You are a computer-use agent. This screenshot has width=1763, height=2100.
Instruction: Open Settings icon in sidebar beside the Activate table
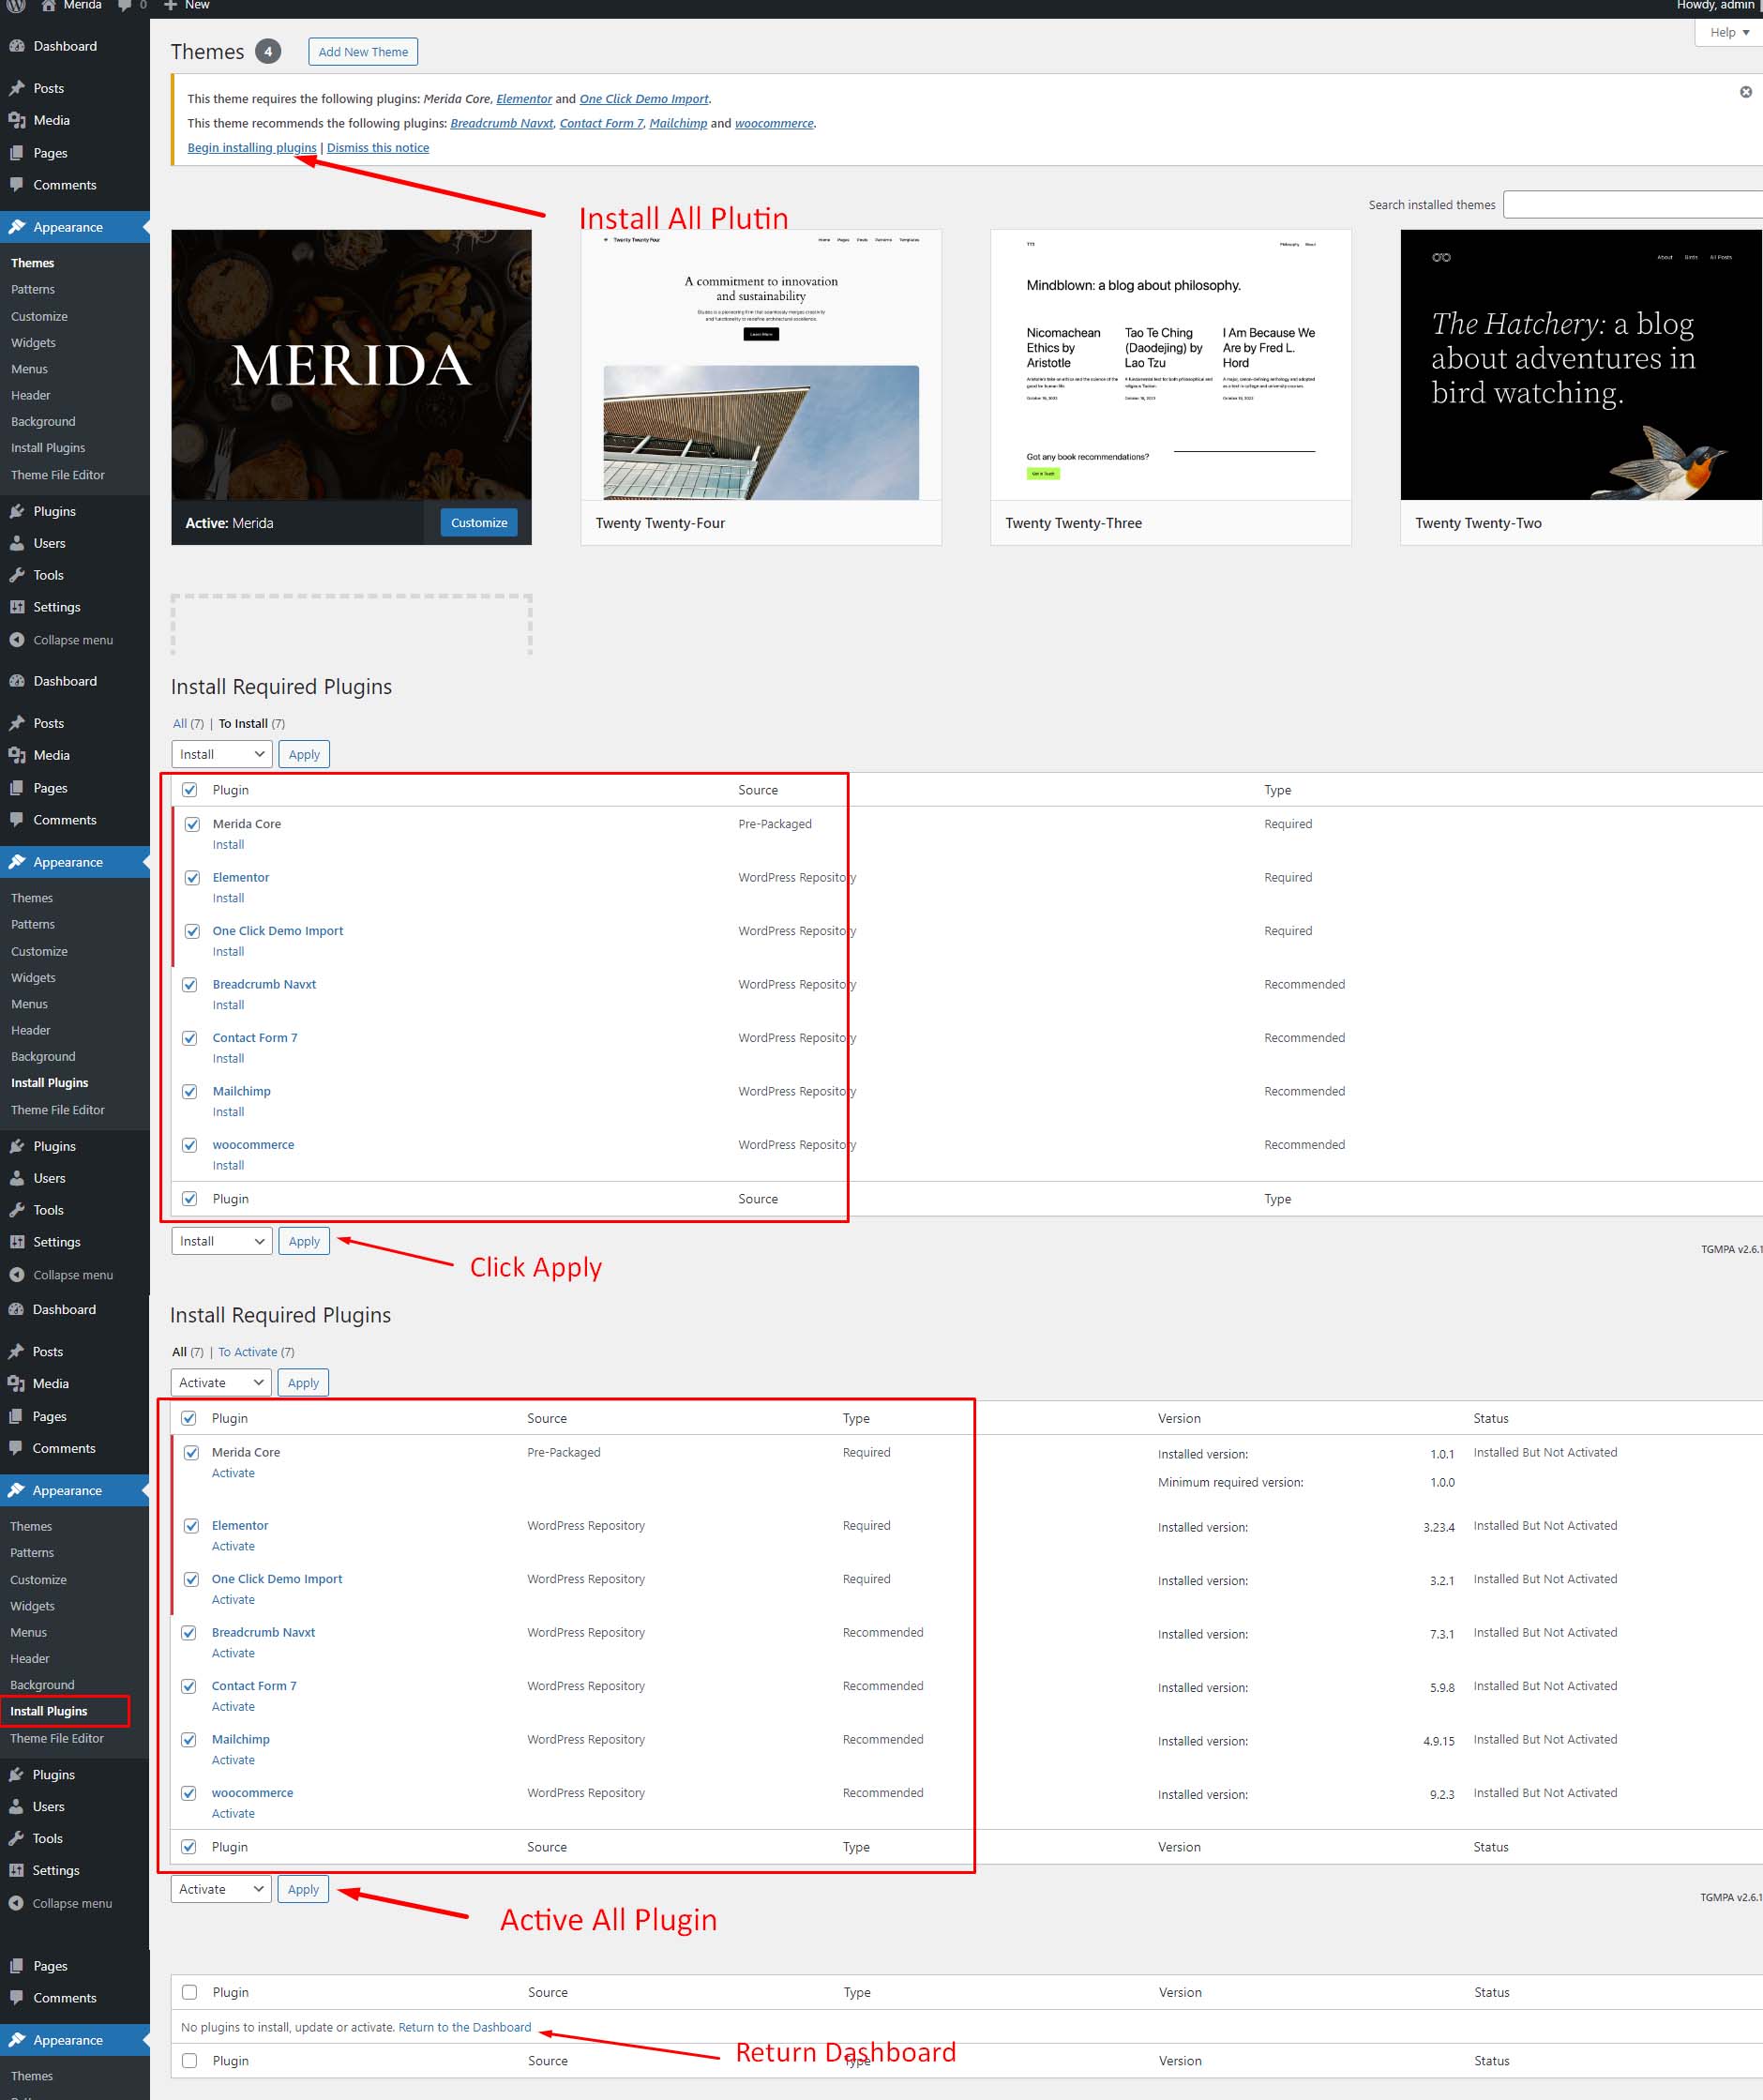pos(16,1870)
